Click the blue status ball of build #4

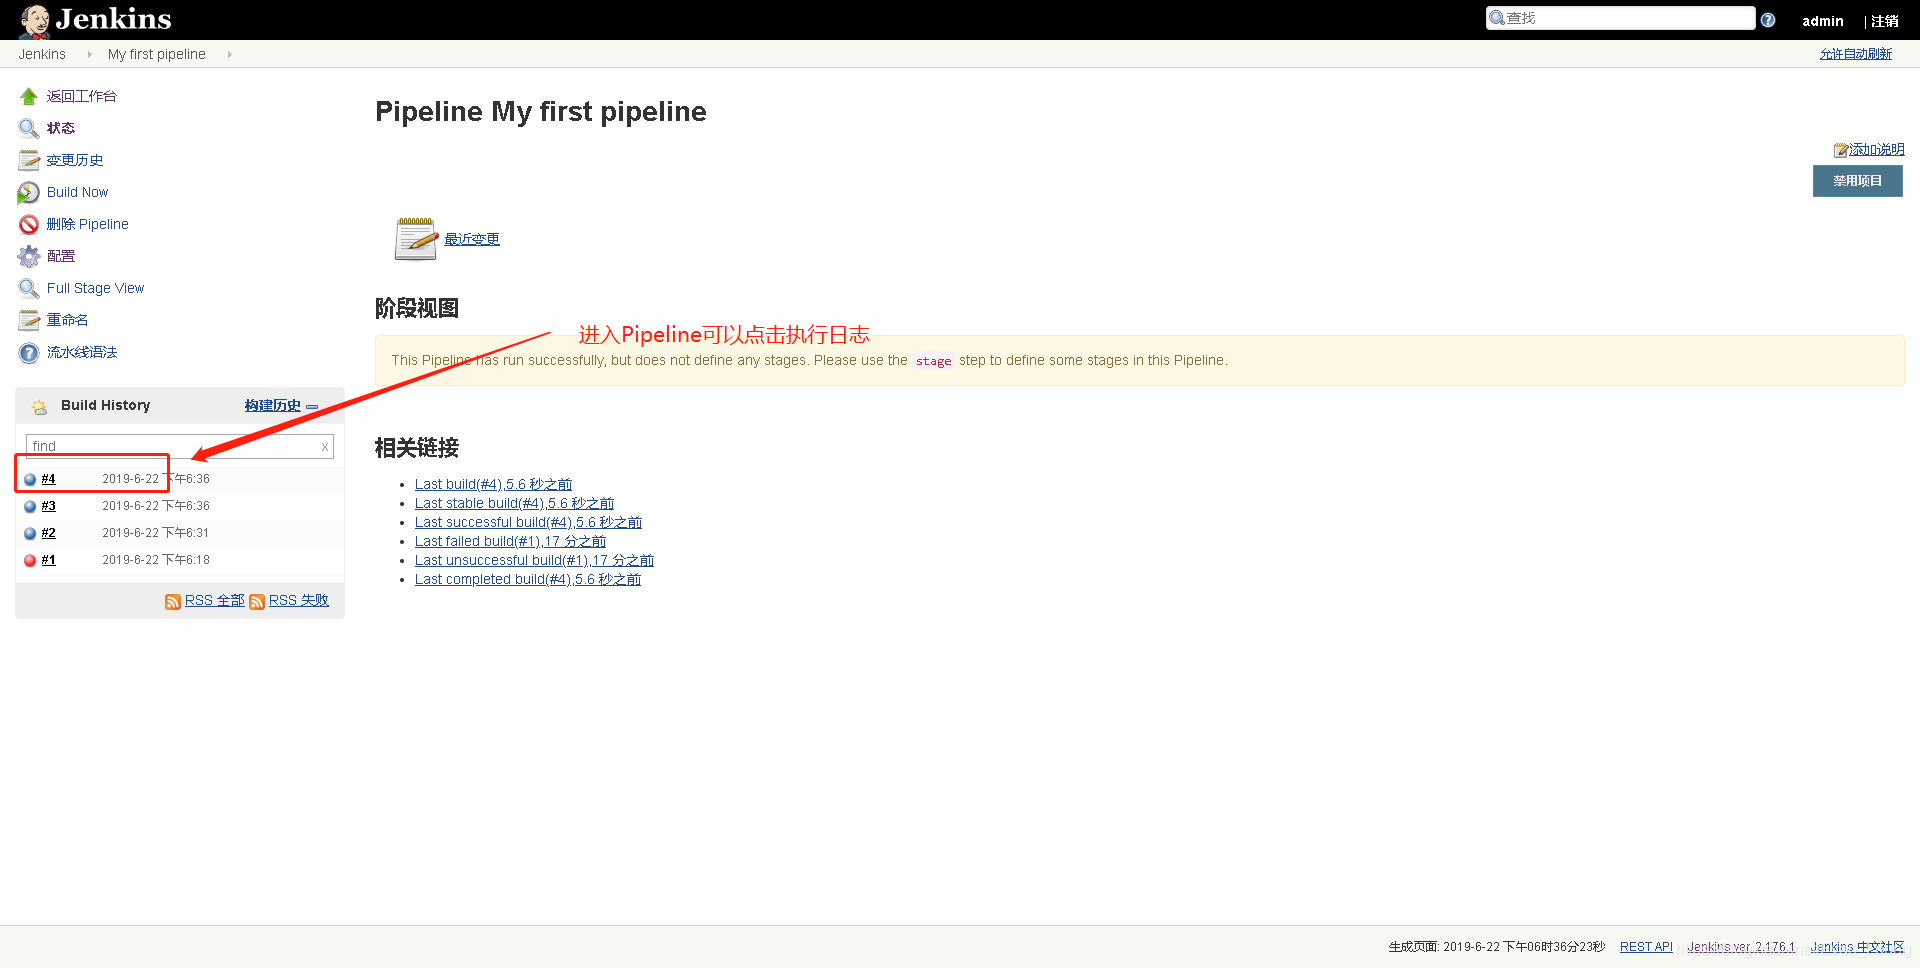30,479
